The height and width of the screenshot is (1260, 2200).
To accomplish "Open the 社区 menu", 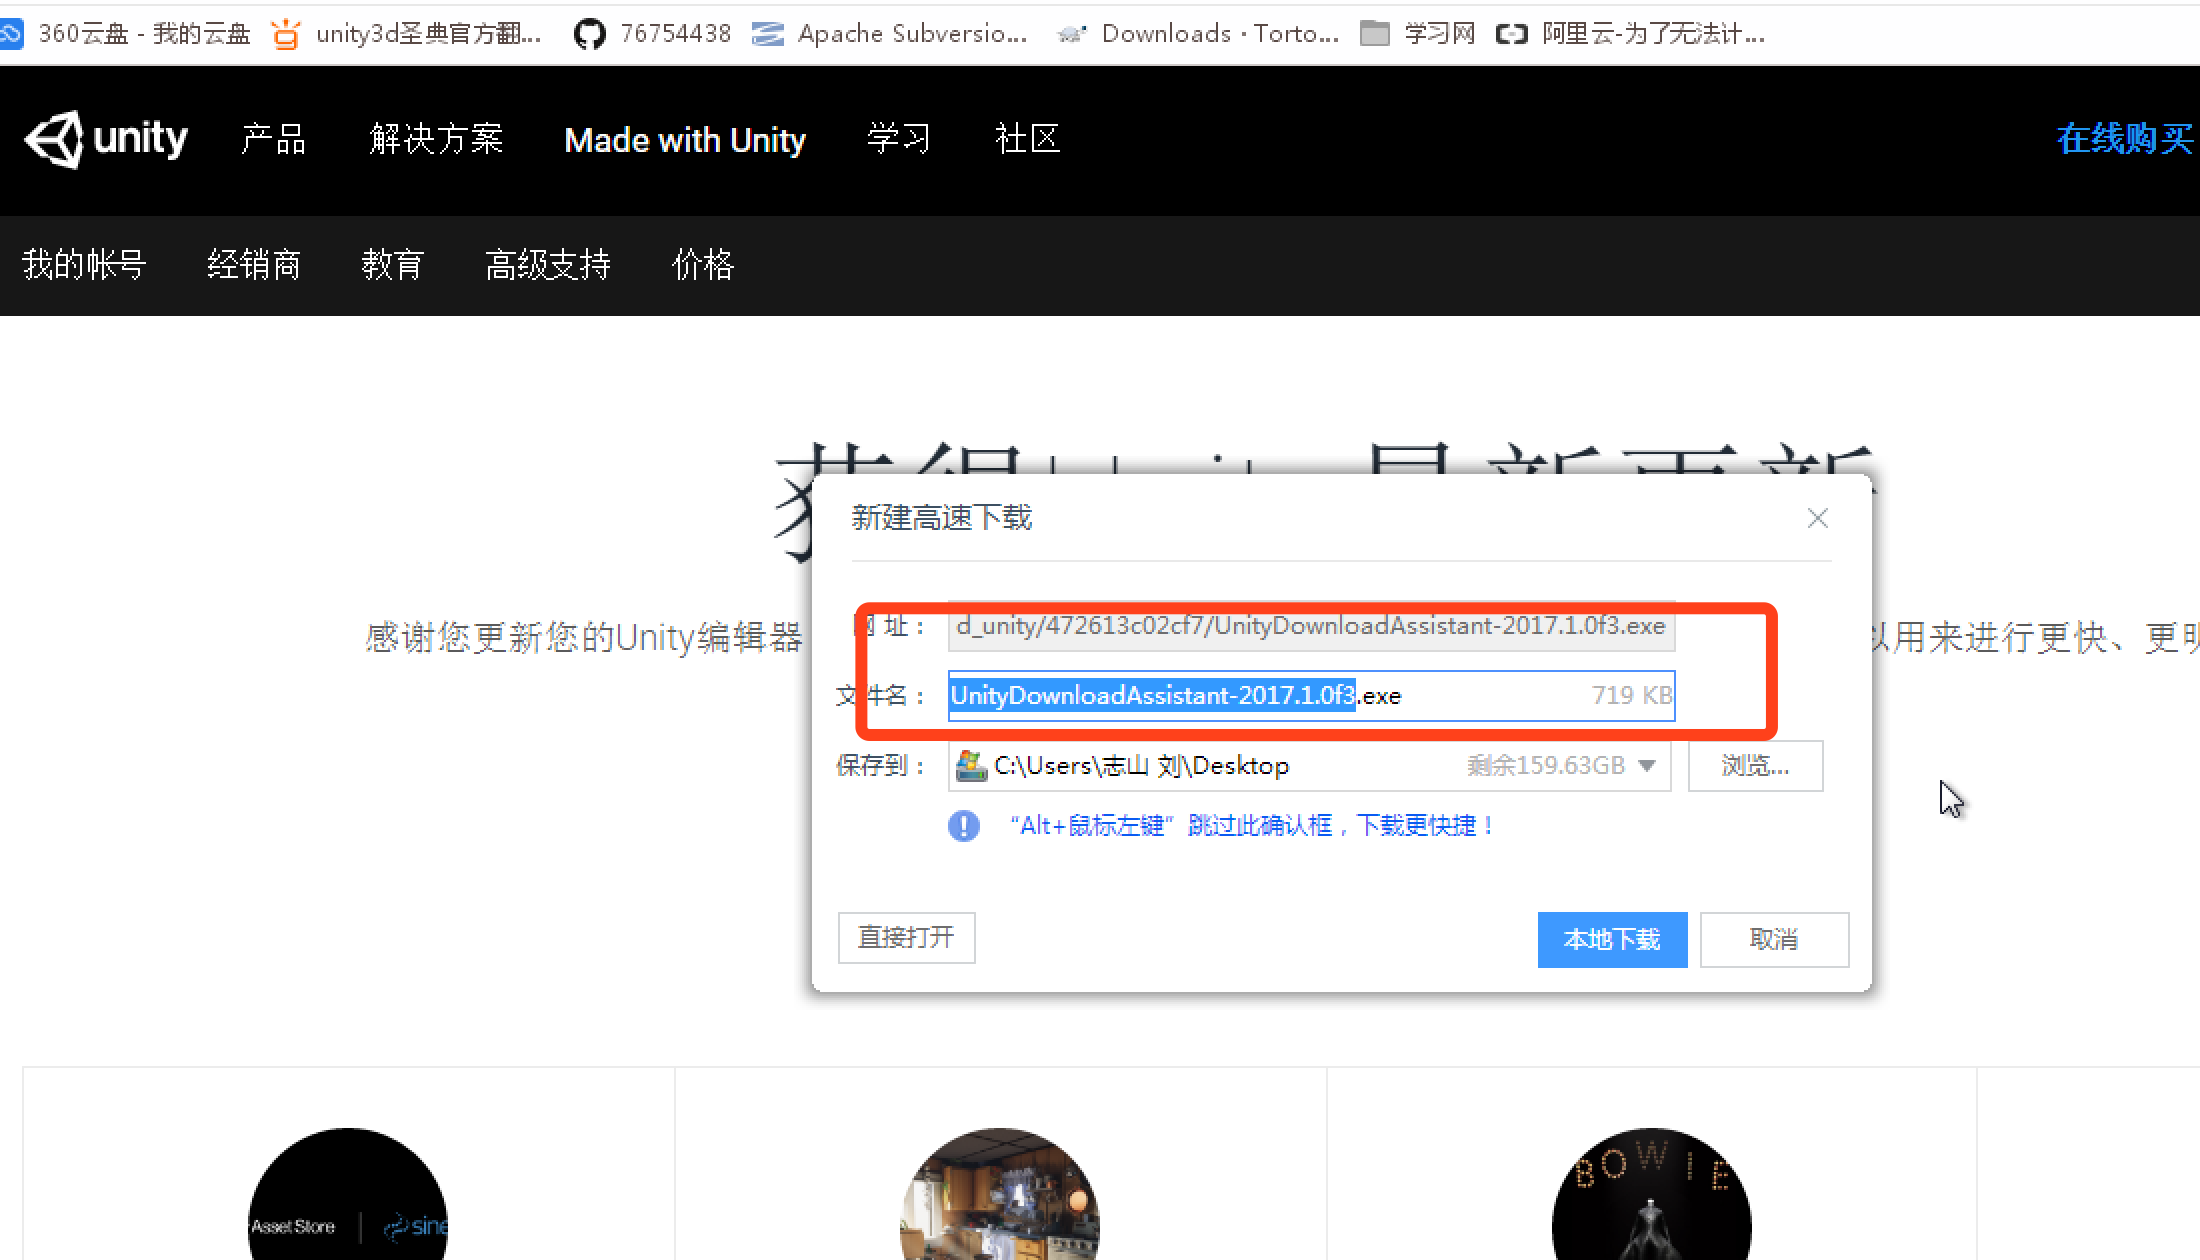I will click(1028, 139).
